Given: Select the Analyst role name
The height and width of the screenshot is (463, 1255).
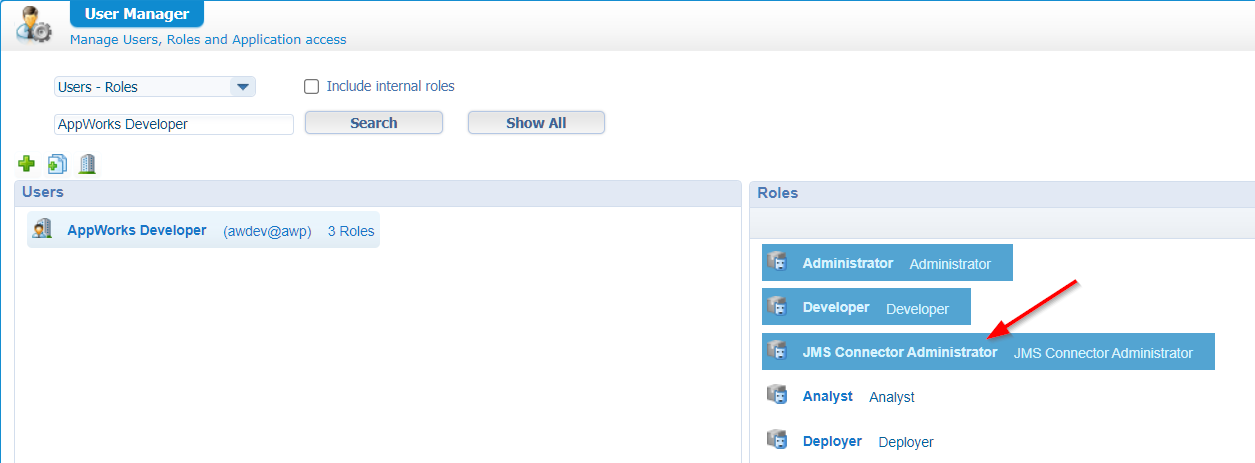Looking at the screenshot, I should tap(827, 396).
